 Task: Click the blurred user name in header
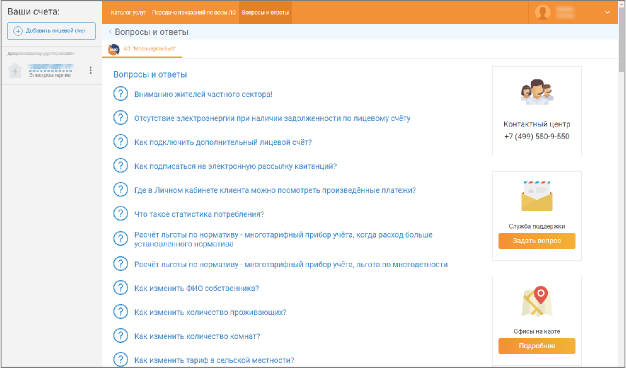pos(565,12)
